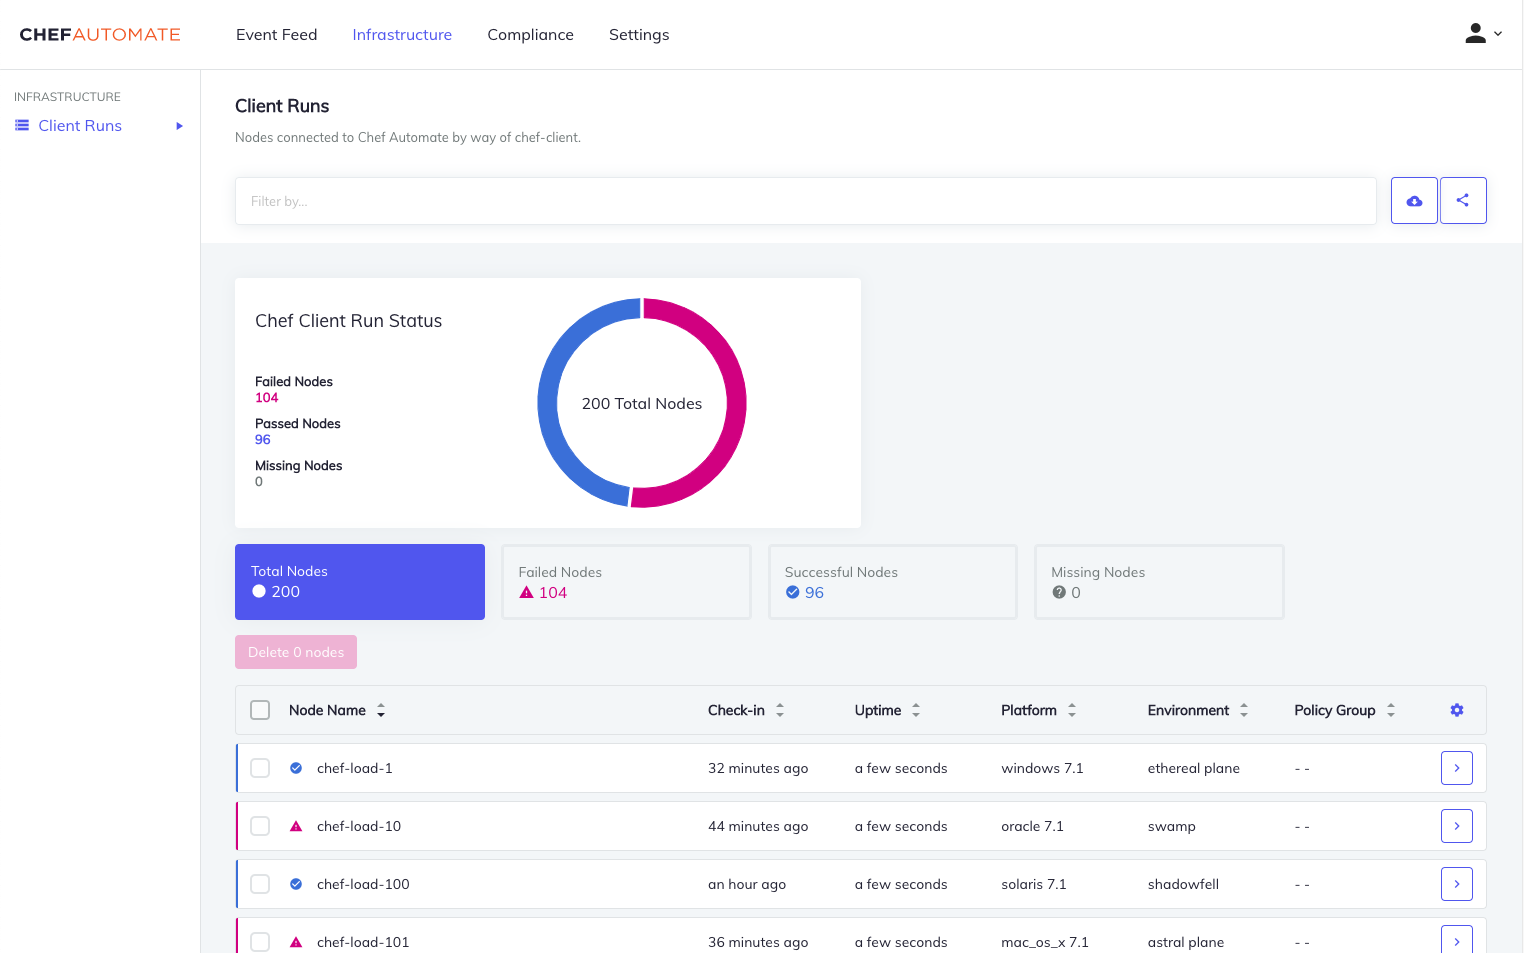Open the Compliance section
The image size is (1524, 953).
click(530, 34)
